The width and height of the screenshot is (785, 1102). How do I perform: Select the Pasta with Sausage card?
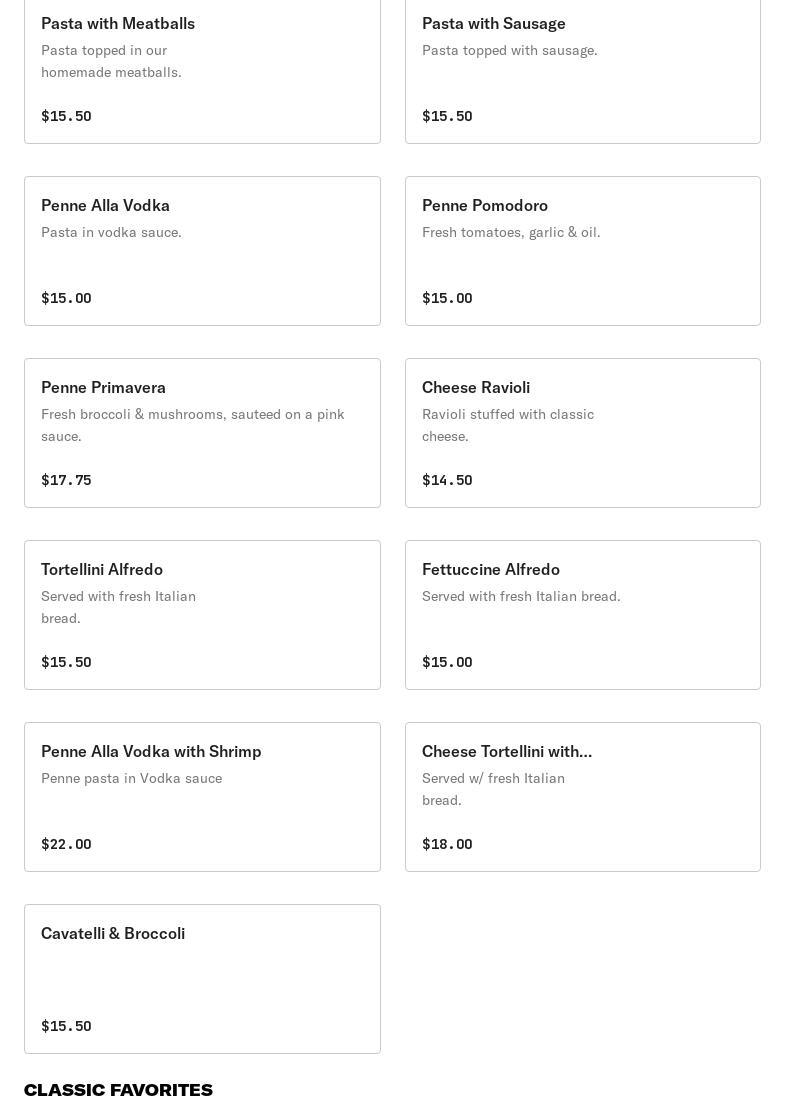(582, 70)
